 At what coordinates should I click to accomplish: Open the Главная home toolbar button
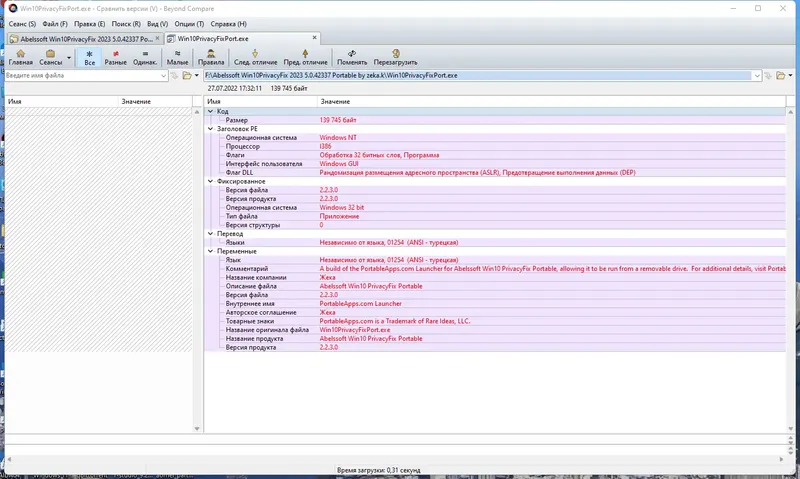coord(20,57)
